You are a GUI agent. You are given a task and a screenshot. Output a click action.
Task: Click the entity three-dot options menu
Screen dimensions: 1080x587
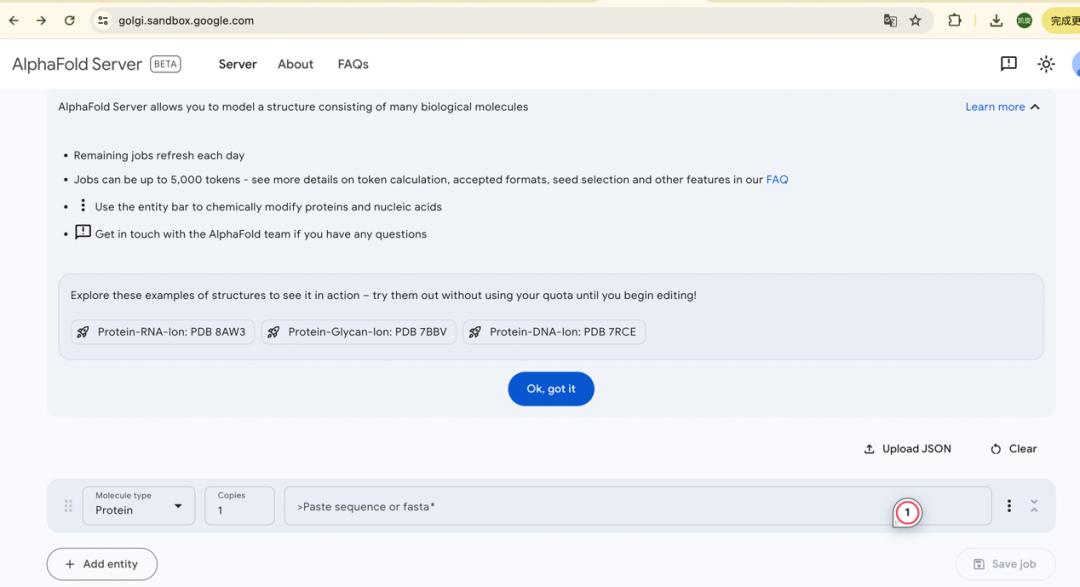pos(1009,506)
